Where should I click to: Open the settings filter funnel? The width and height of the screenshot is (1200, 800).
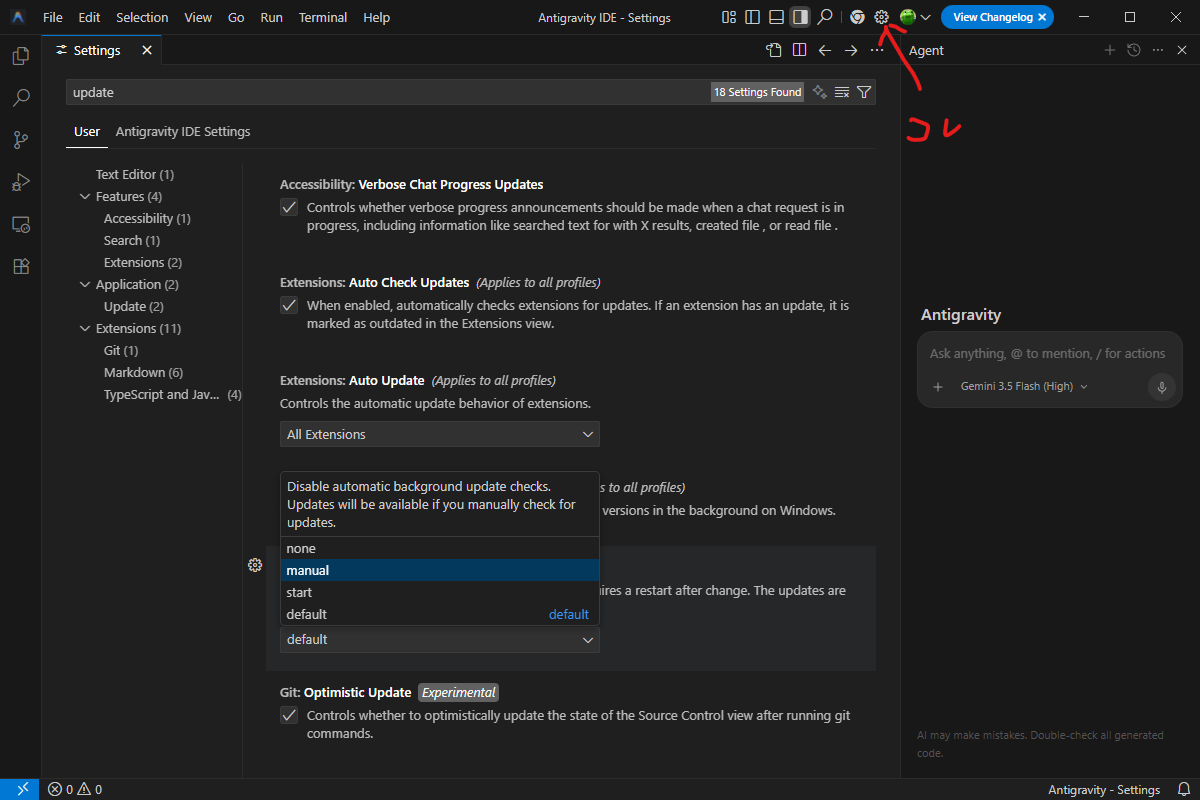pos(864,92)
